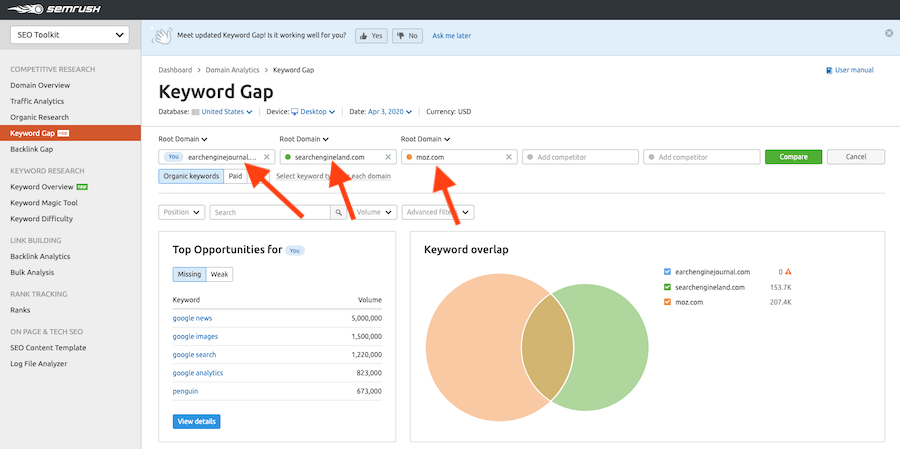Open the SEO Toolkit dropdown
Screen dimensions: 900x449
point(70,34)
